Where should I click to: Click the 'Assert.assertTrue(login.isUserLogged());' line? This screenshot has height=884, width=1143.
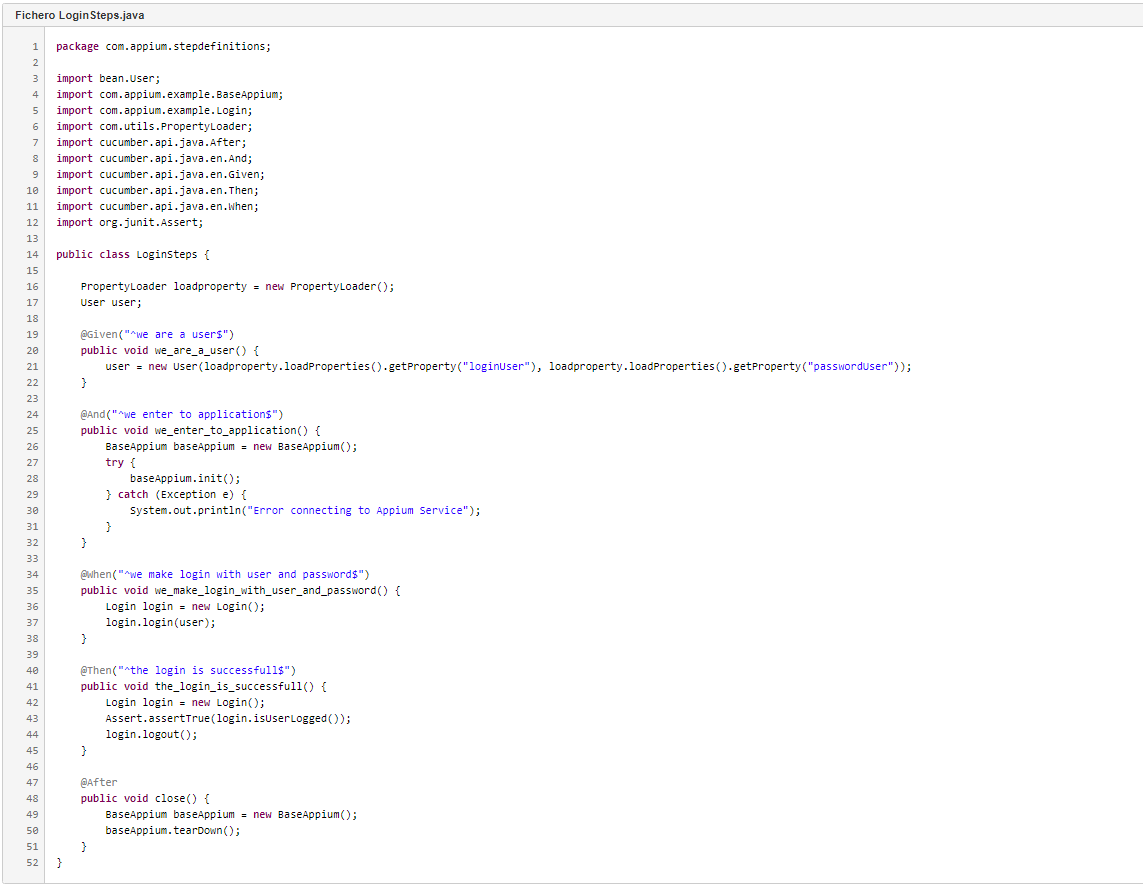228,719
